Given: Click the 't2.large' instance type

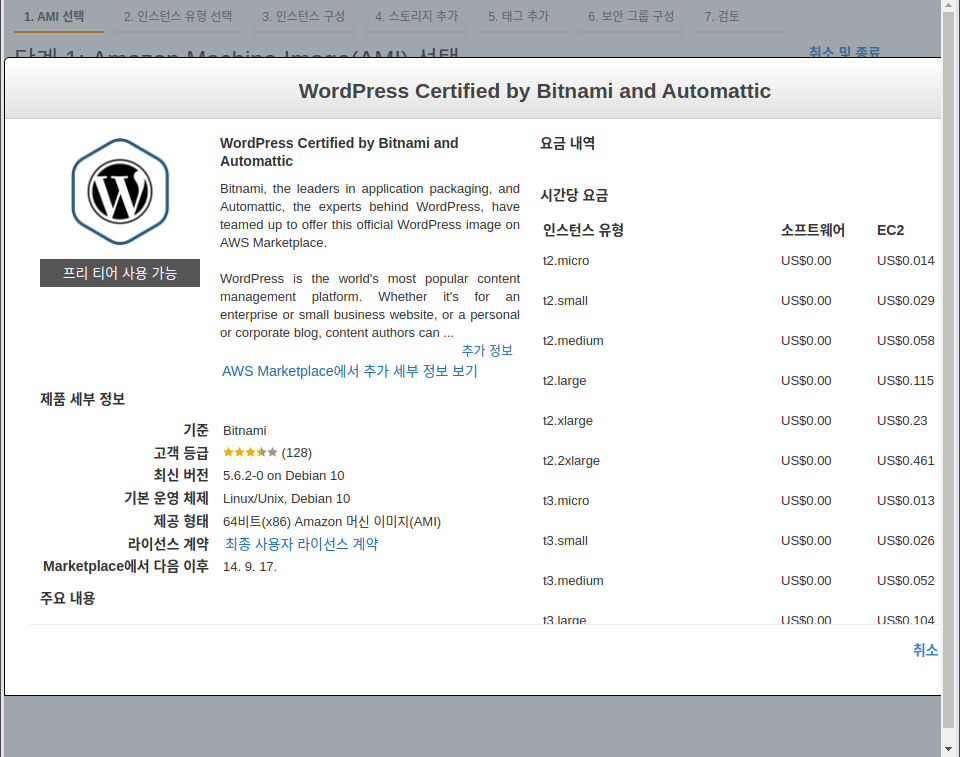Looking at the screenshot, I should click(x=564, y=381).
